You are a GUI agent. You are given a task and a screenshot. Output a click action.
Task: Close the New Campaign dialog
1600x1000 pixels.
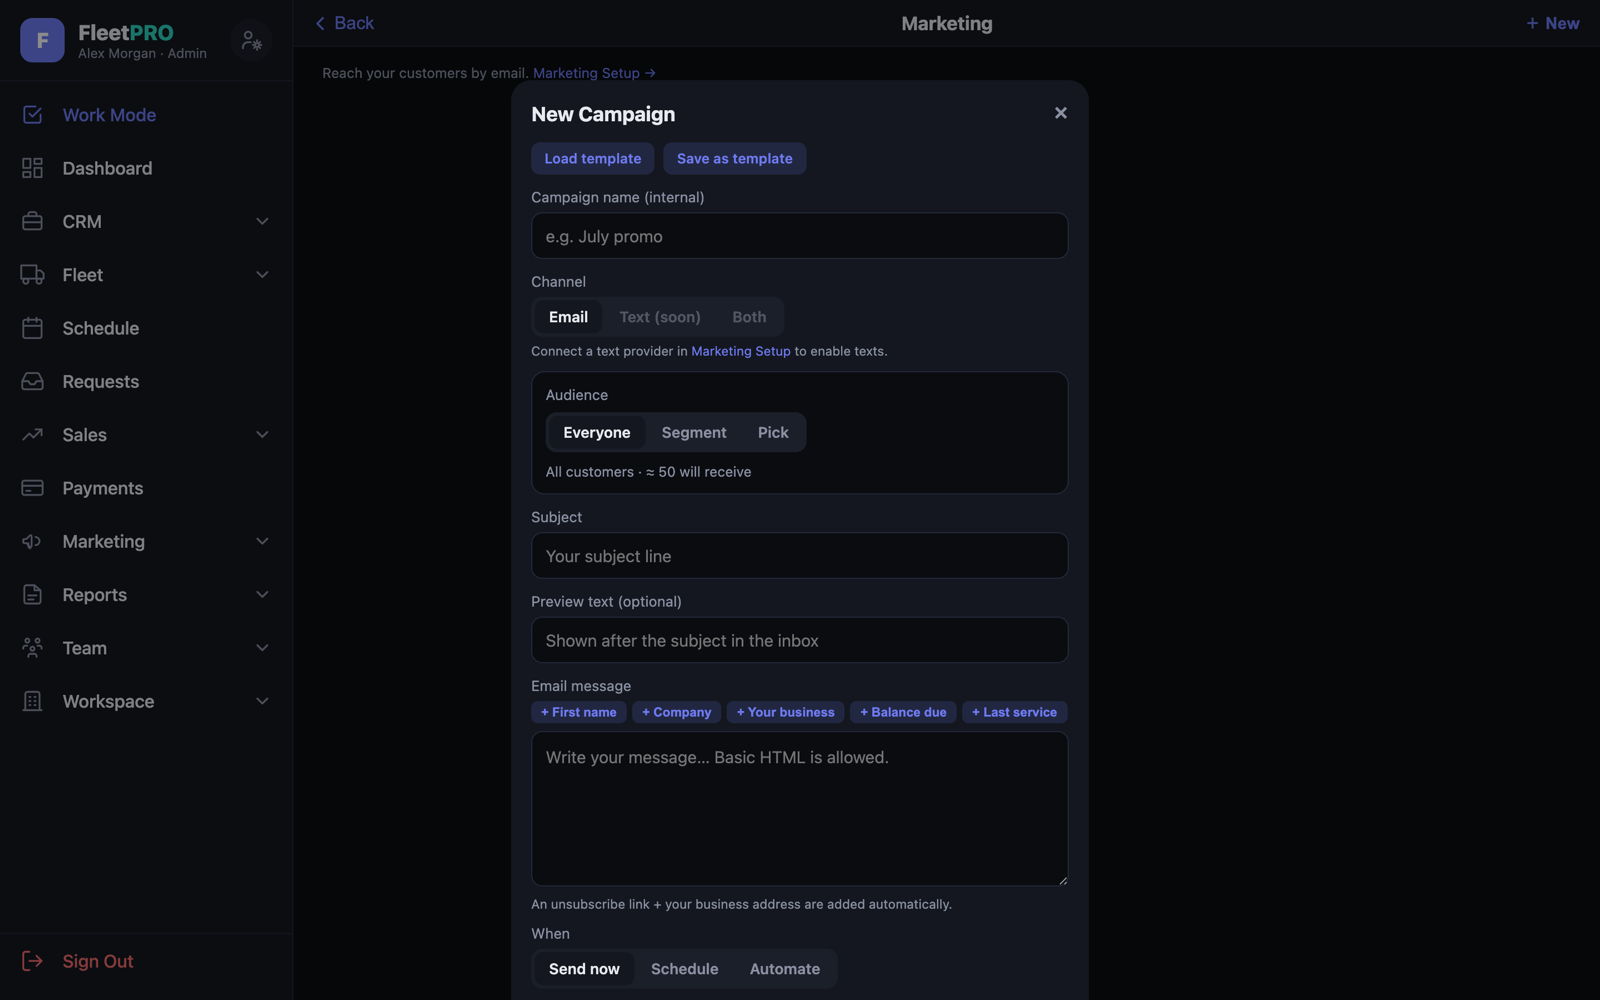tap(1061, 113)
